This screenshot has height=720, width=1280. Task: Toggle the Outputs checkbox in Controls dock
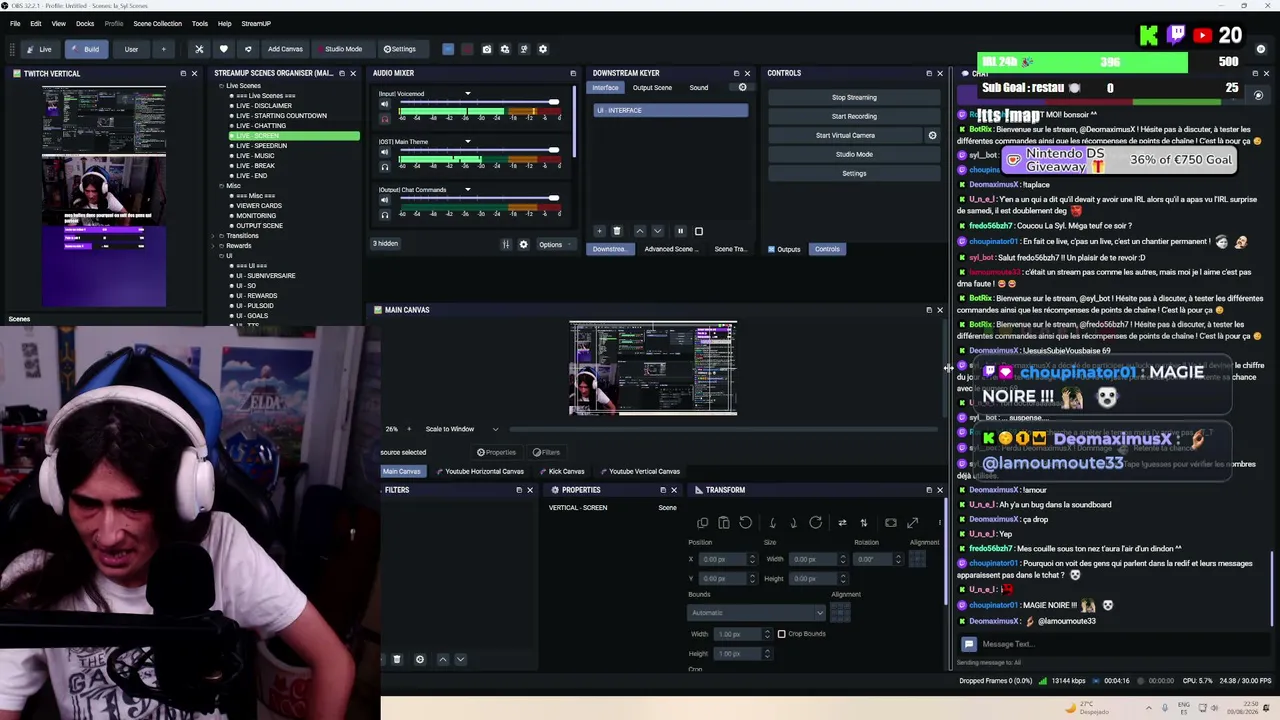(771, 249)
